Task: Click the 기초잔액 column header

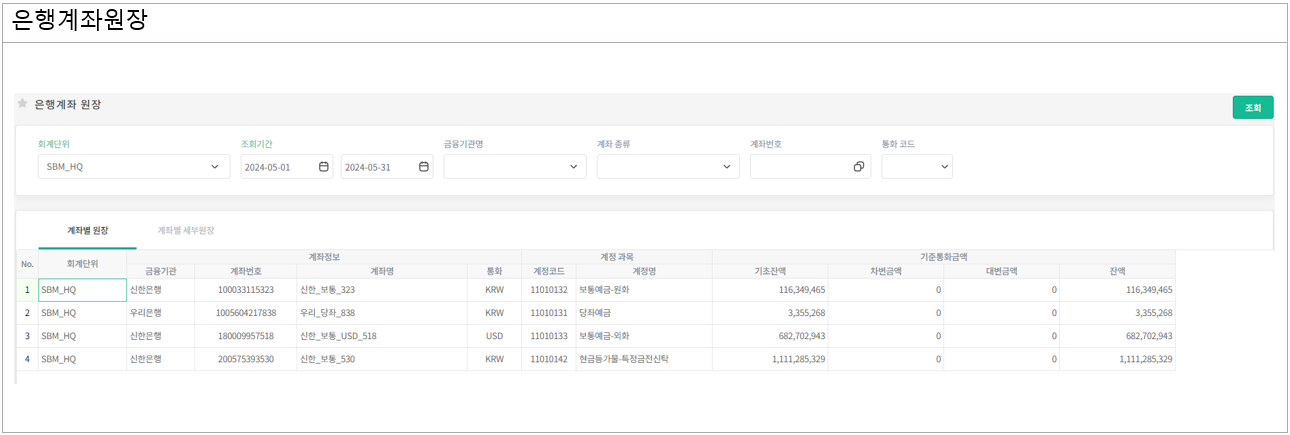Action: coord(770,271)
